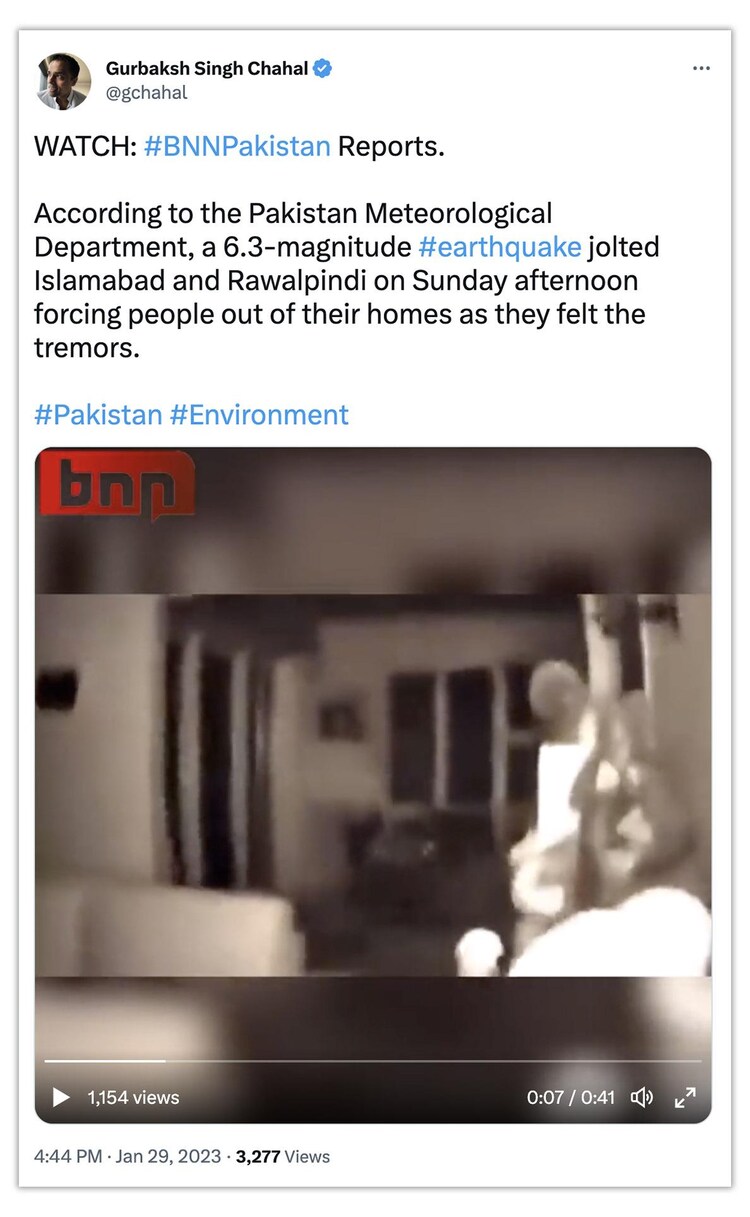
Task: Click the 0:07 / 0:41 time indicator
Action: (571, 1097)
